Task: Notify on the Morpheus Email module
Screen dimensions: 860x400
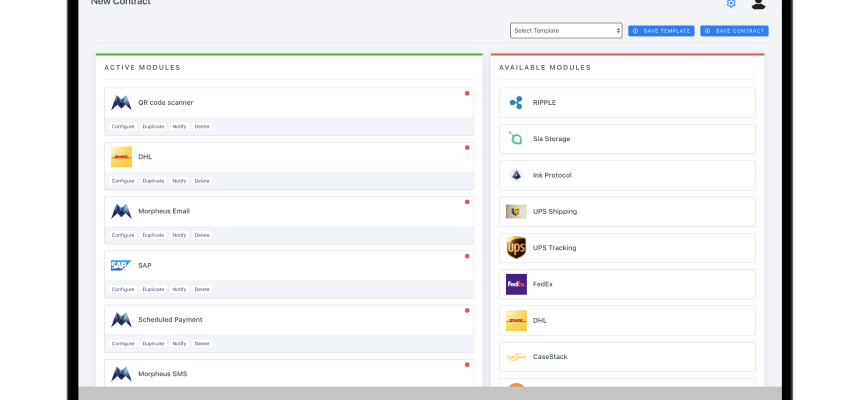Action: (179, 235)
